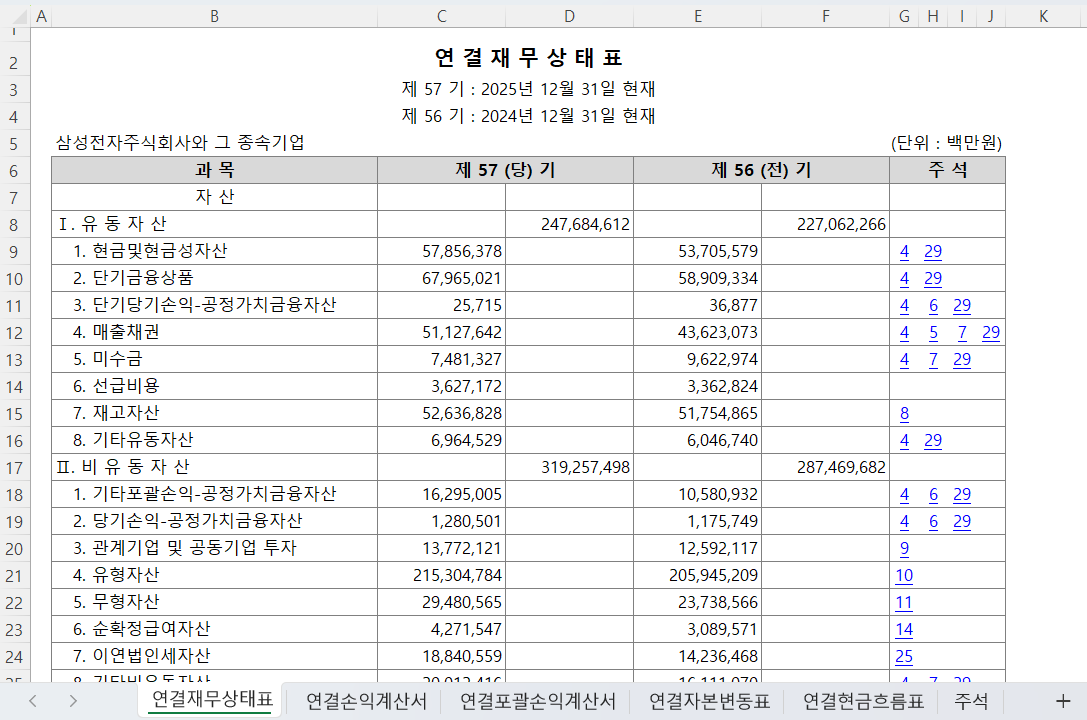Select column B by its header
1087x720 pixels.
tap(214, 16)
